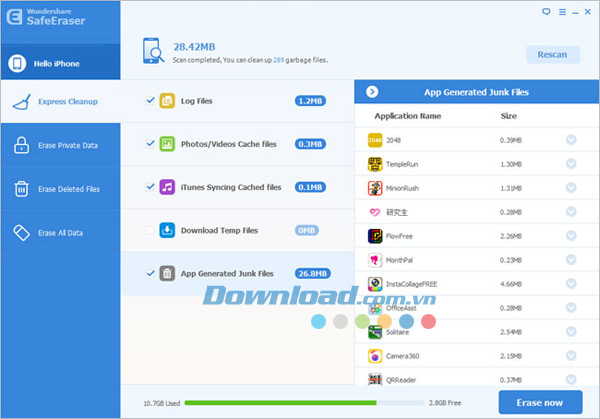
Task: Click the Download Temp Files icon
Action: click(167, 230)
